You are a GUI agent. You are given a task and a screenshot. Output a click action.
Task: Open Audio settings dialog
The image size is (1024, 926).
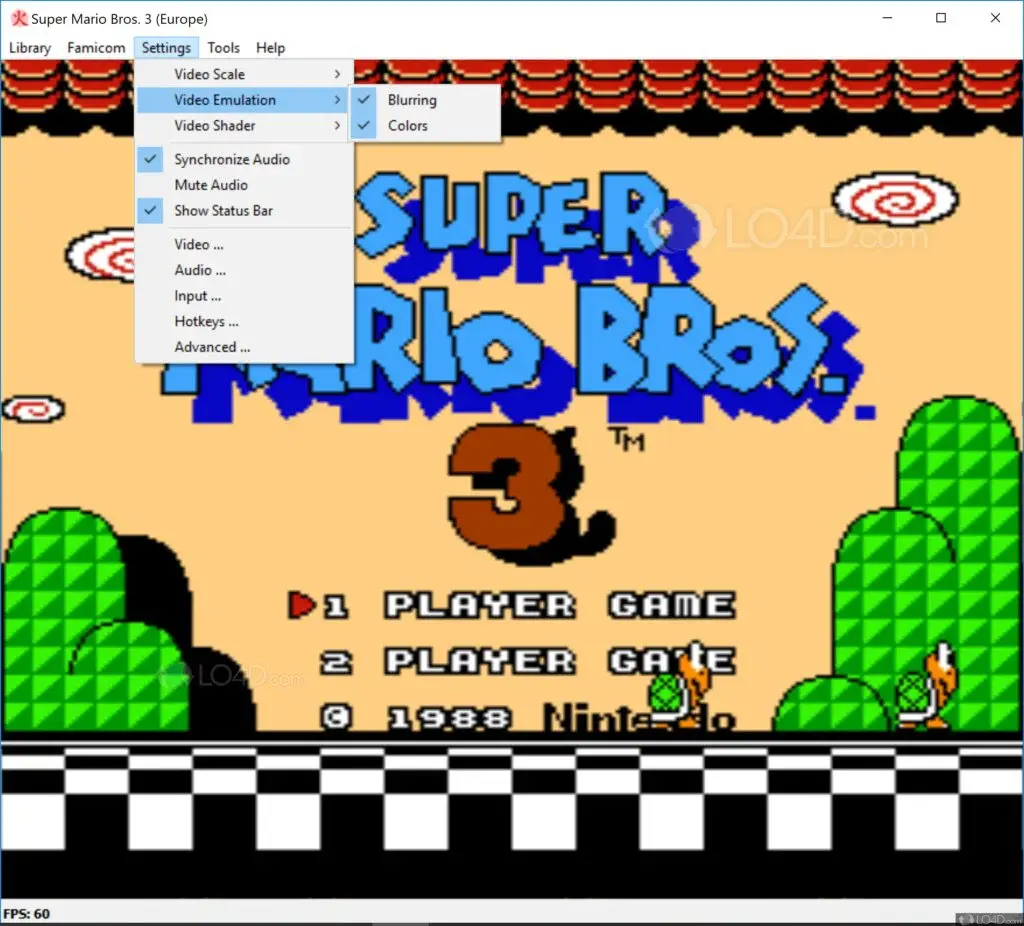pos(245,270)
